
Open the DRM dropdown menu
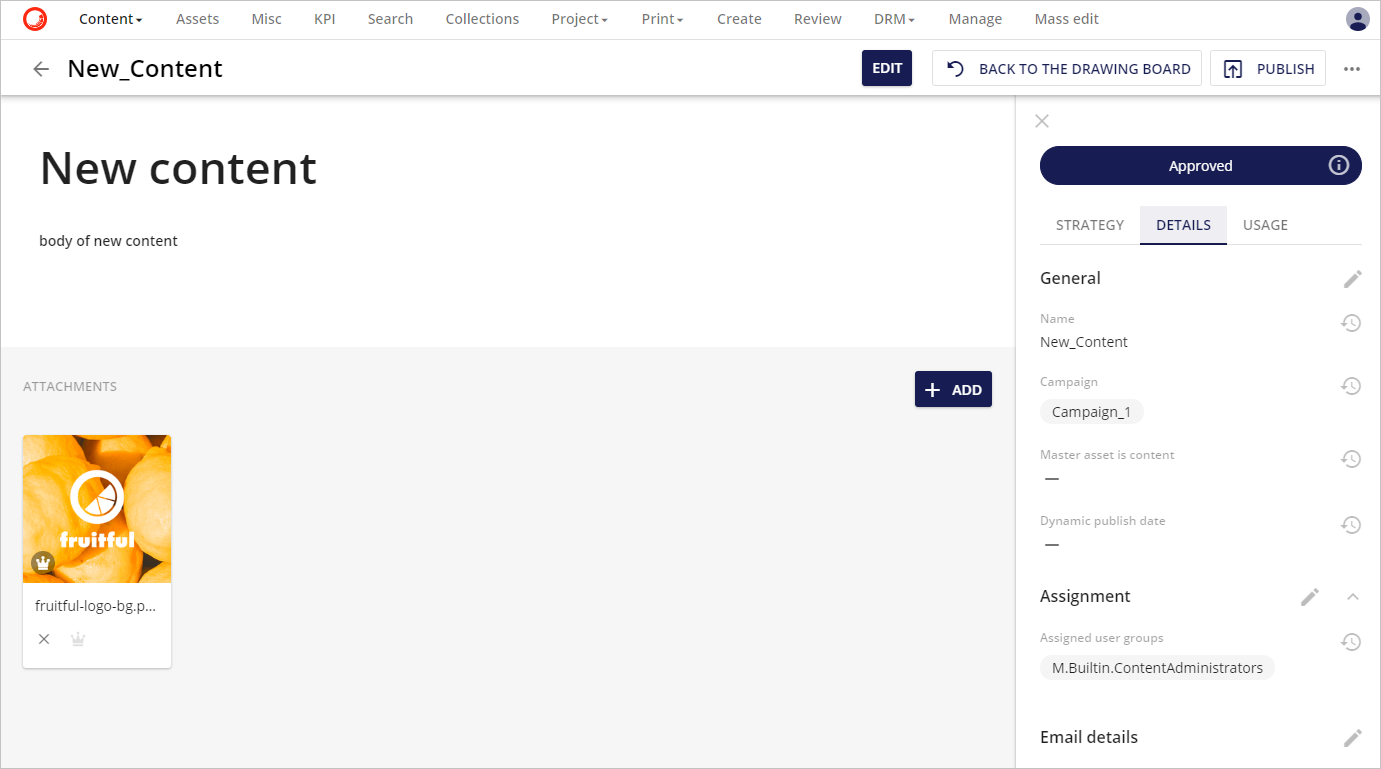(x=893, y=18)
